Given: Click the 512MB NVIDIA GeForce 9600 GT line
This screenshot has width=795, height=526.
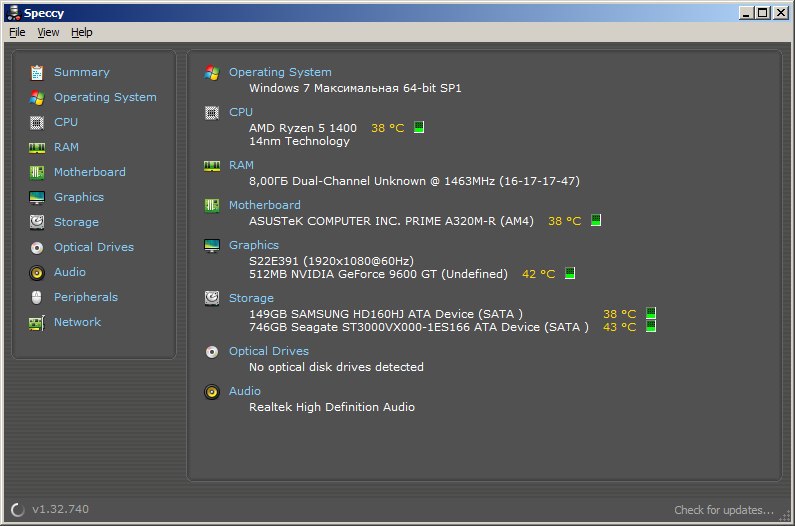Looking at the screenshot, I should point(378,274).
